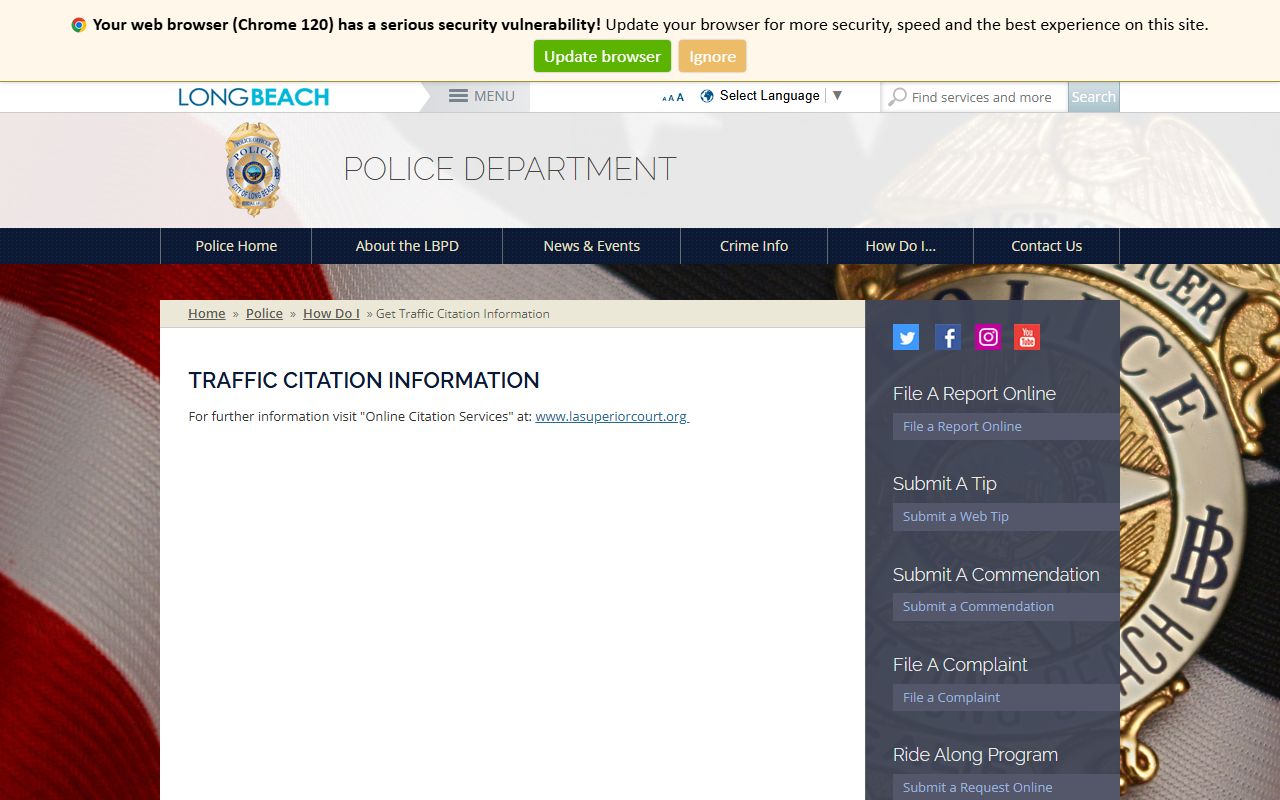The width and height of the screenshot is (1280, 800).
Task: Open the Twitter social icon
Action: [x=906, y=337]
